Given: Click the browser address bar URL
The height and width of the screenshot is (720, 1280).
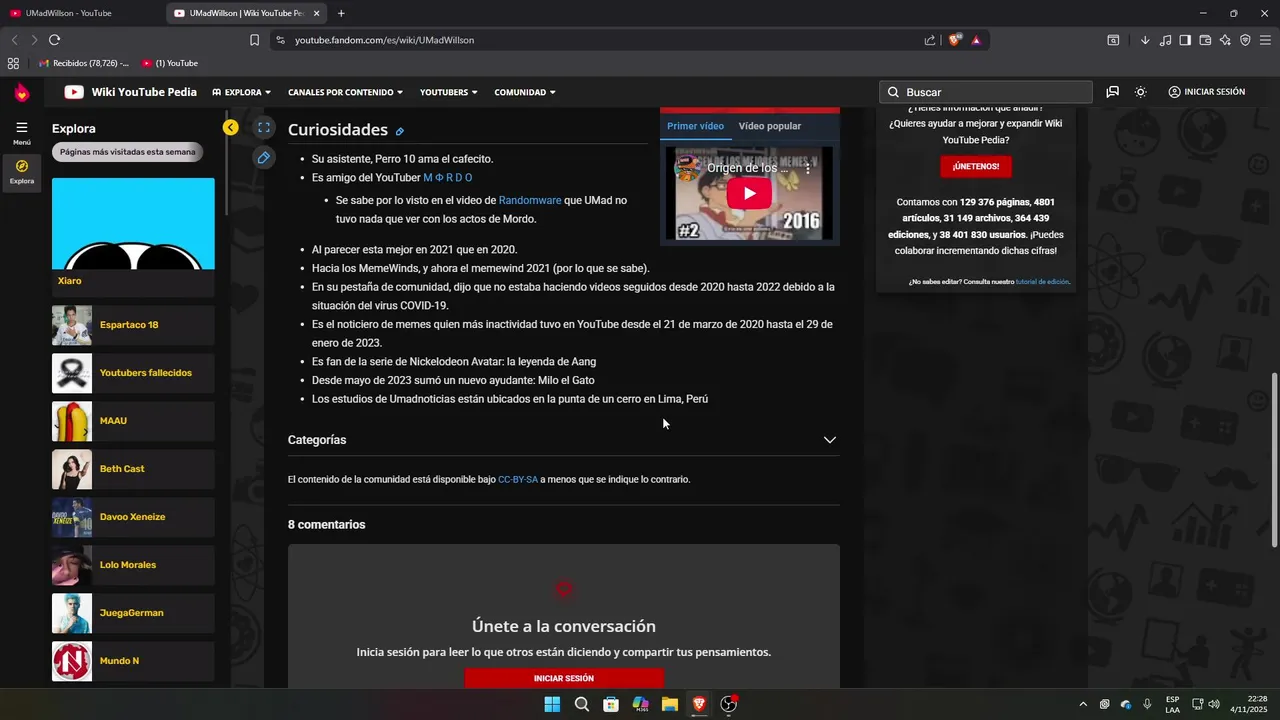Looking at the screenshot, I should tap(384, 40).
